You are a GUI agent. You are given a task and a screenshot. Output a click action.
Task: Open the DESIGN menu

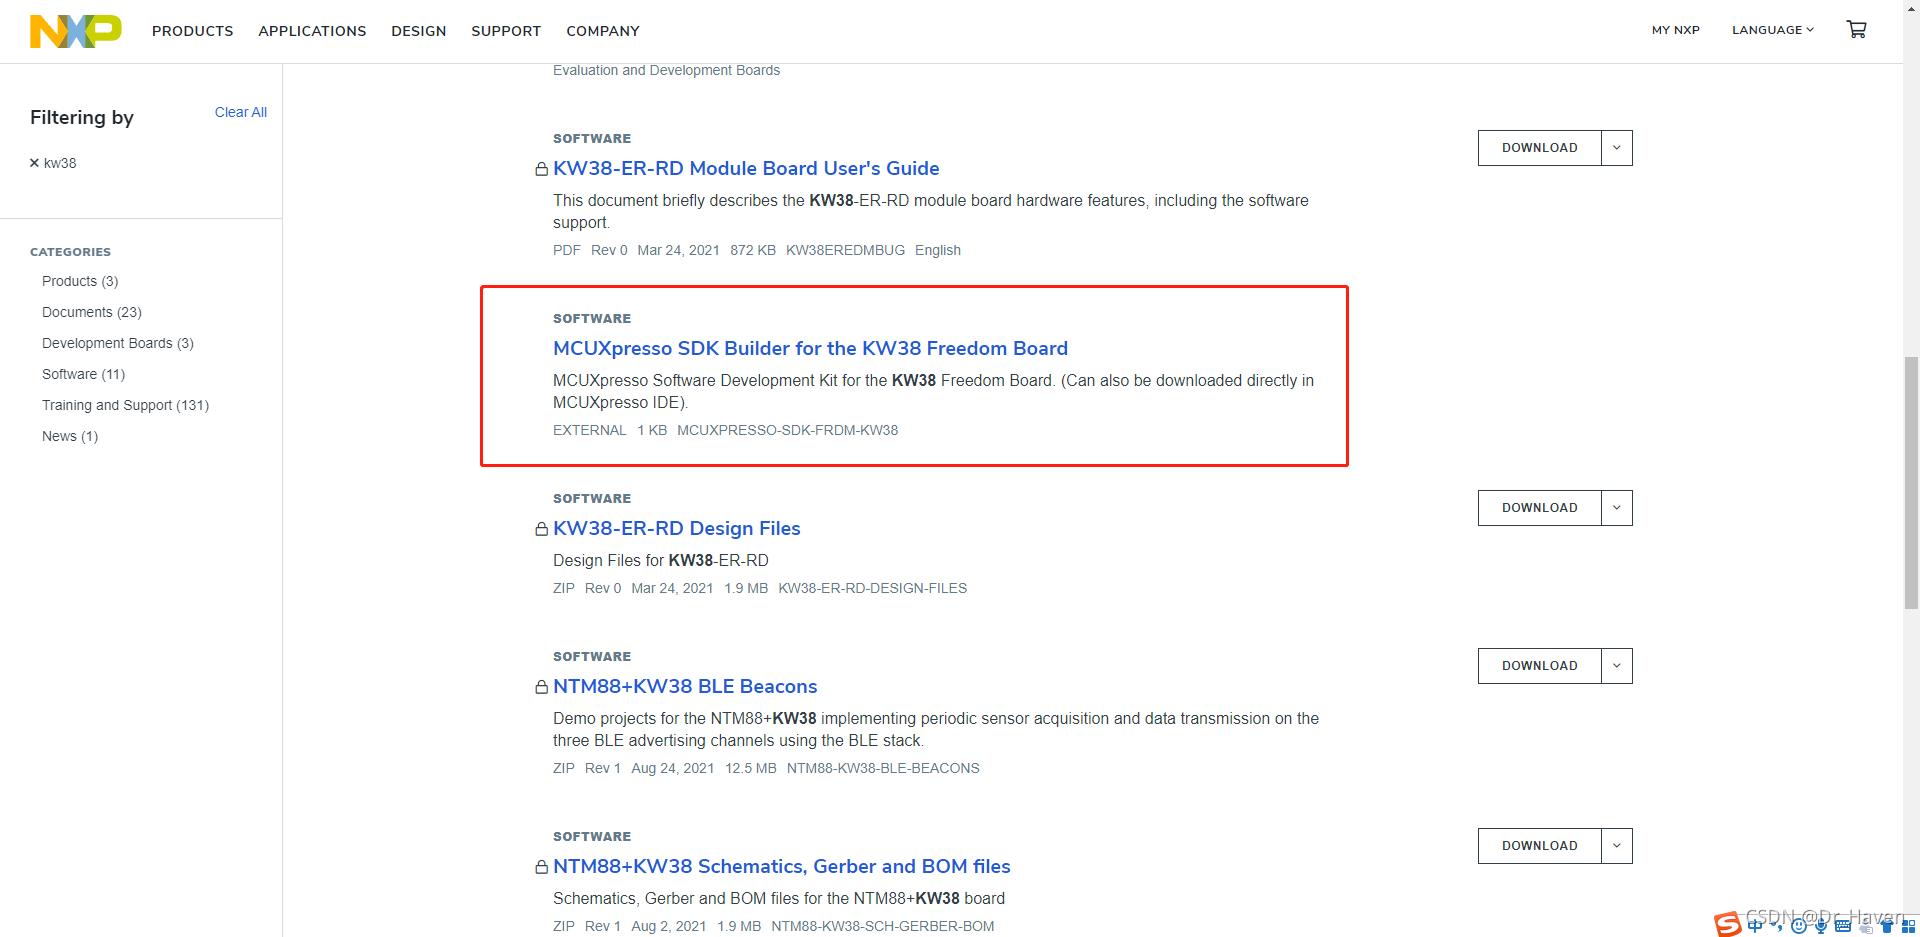419,31
